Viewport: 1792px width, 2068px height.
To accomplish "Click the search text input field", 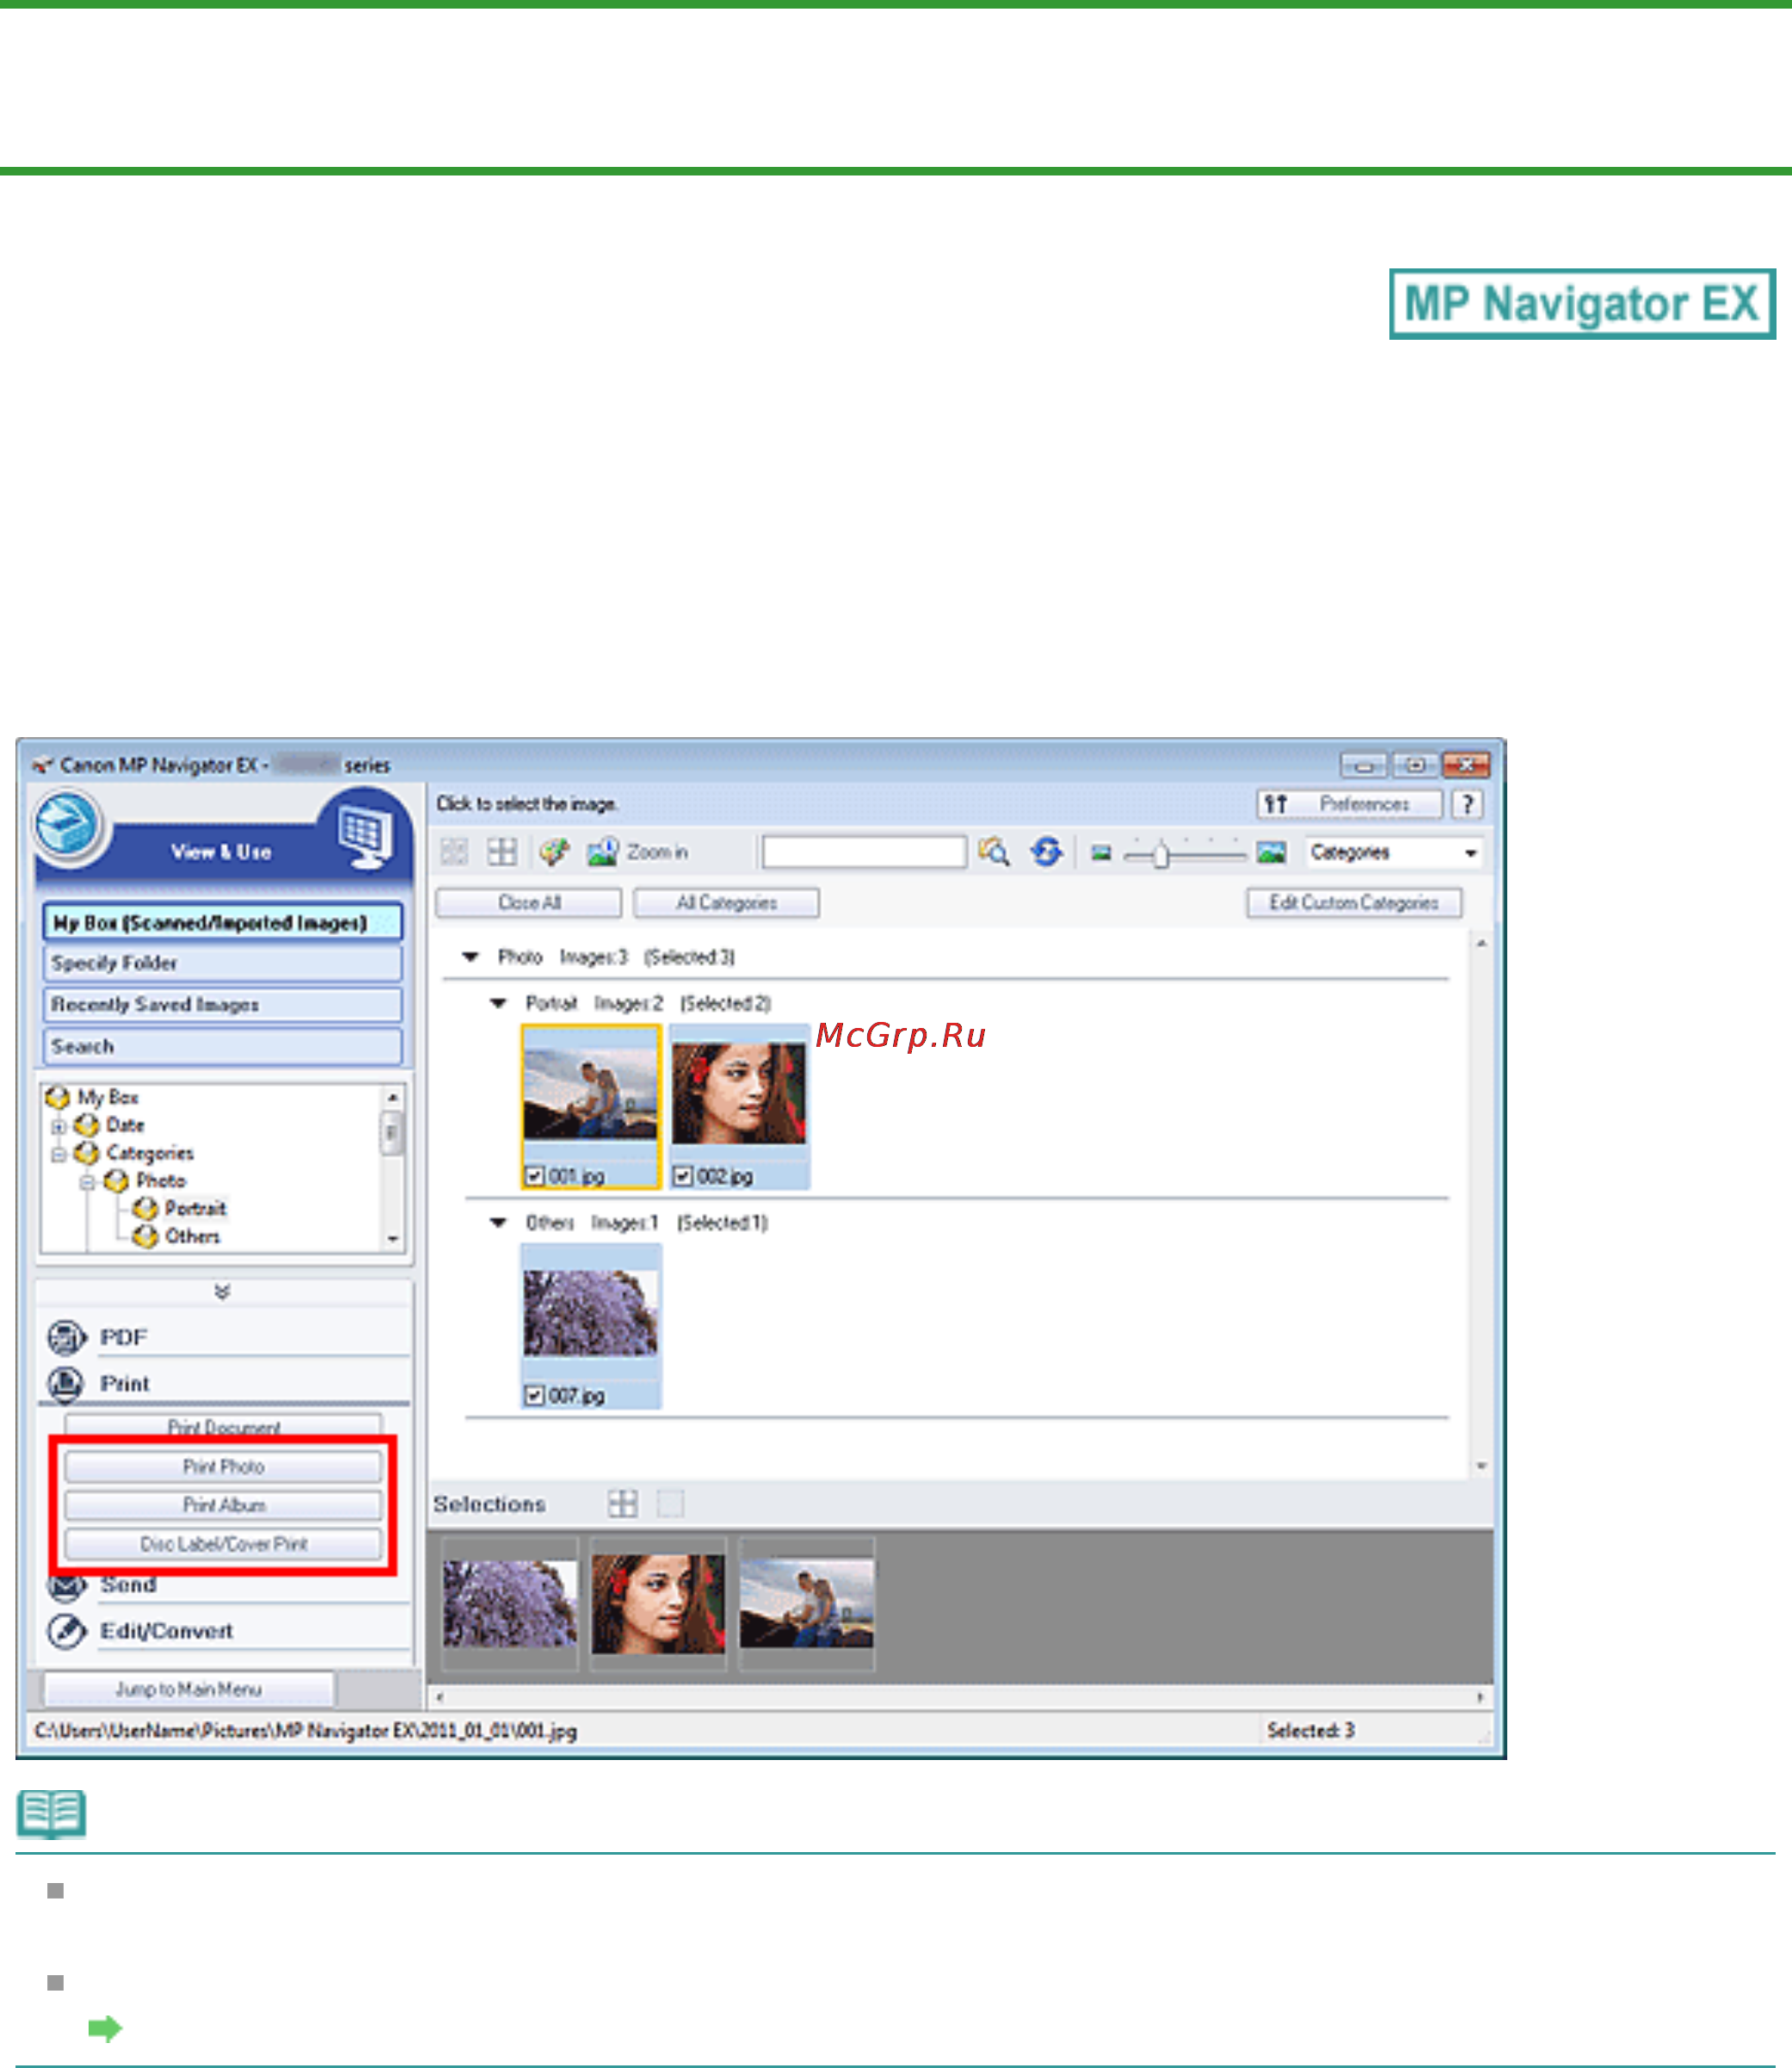I will [864, 852].
